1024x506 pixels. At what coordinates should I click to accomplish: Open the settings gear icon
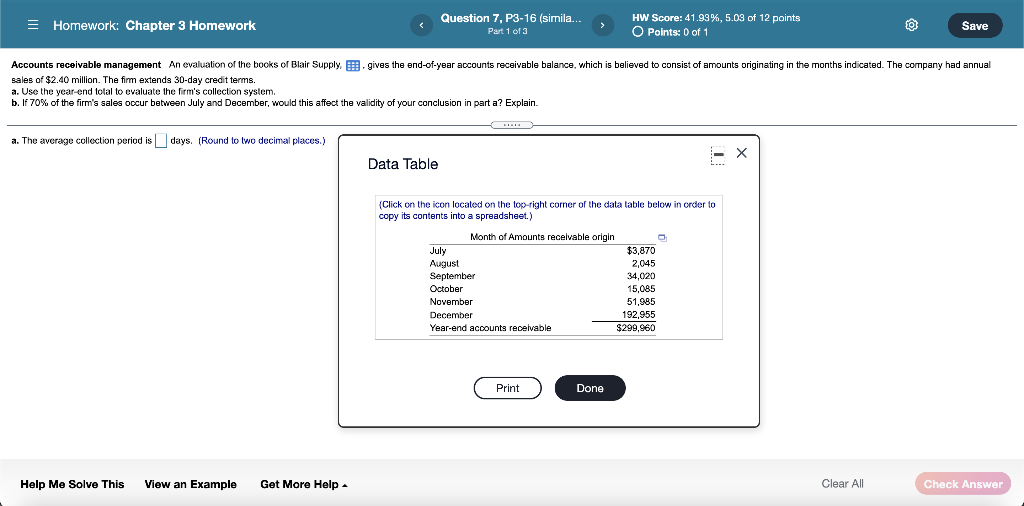[912, 25]
